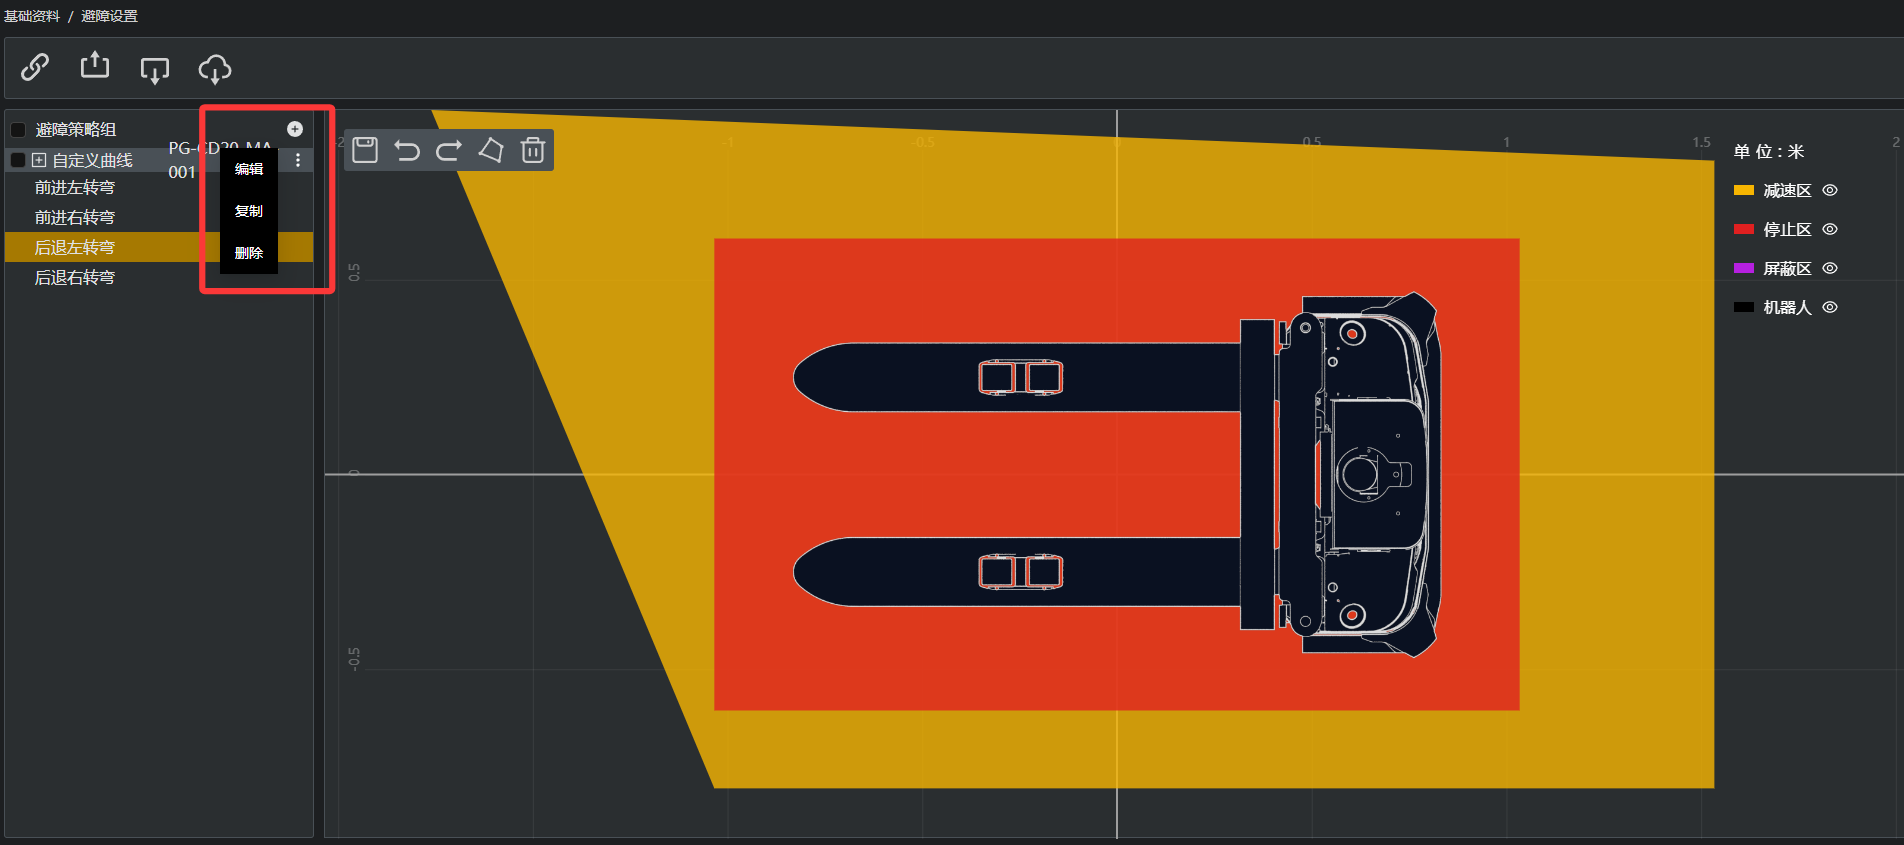
Task: Toggle visibility of 机器人 layer
Action: click(1830, 307)
